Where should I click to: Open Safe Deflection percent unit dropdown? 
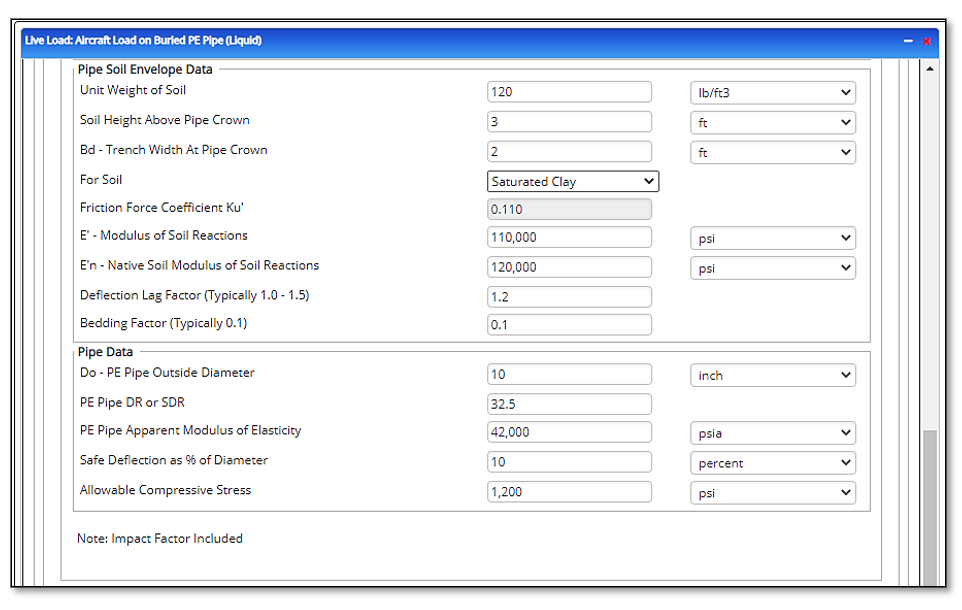[x=772, y=463]
